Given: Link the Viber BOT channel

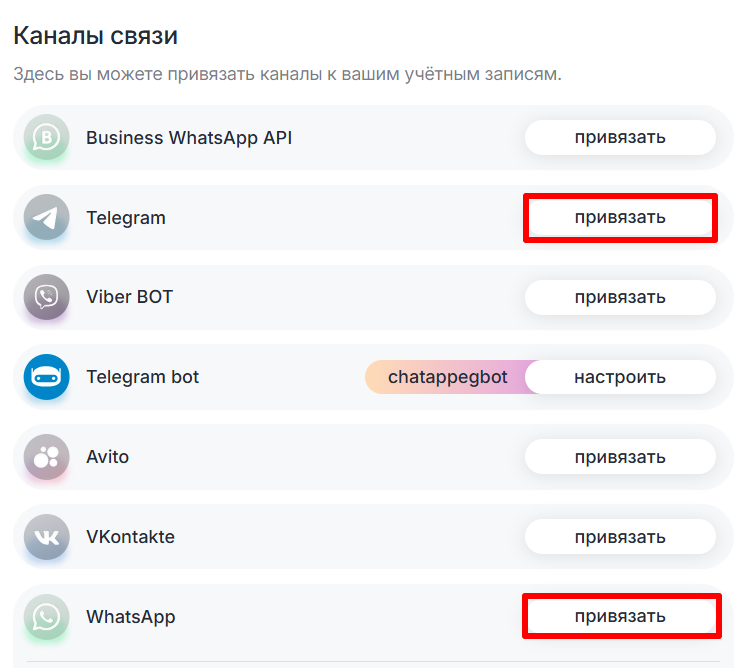Looking at the screenshot, I should (620, 297).
